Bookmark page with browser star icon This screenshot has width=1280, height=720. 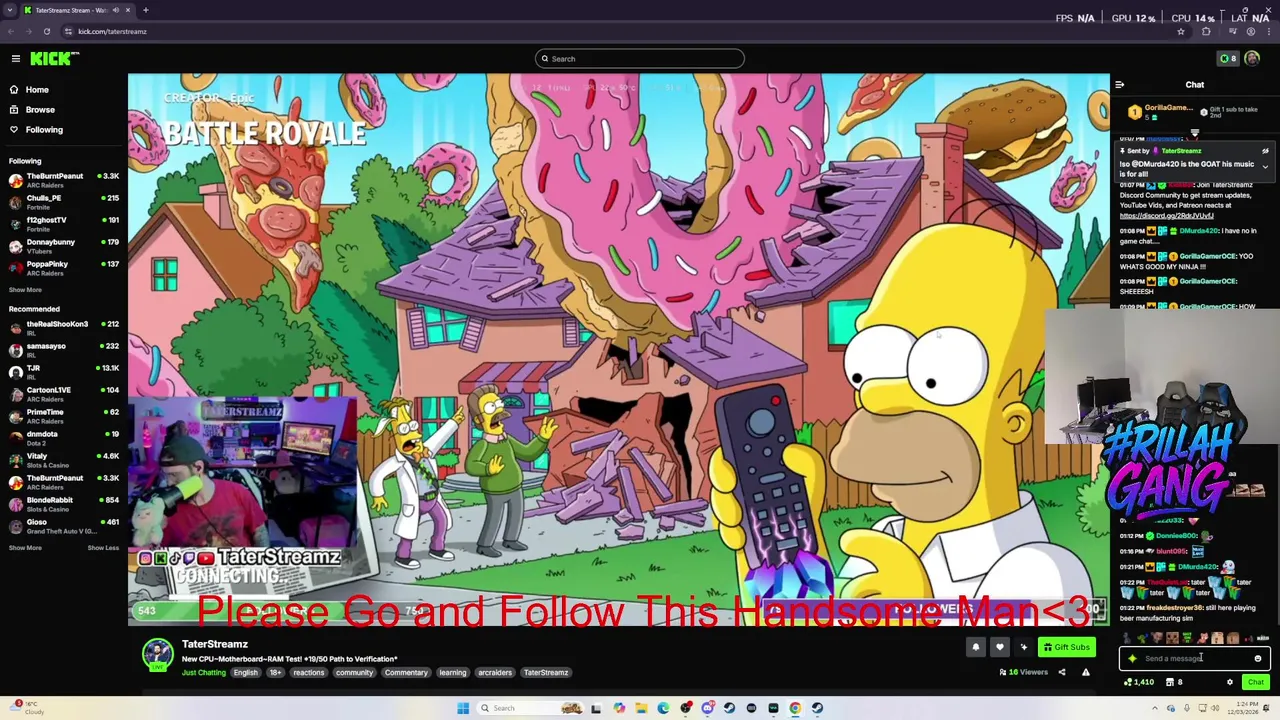coord(1181,32)
